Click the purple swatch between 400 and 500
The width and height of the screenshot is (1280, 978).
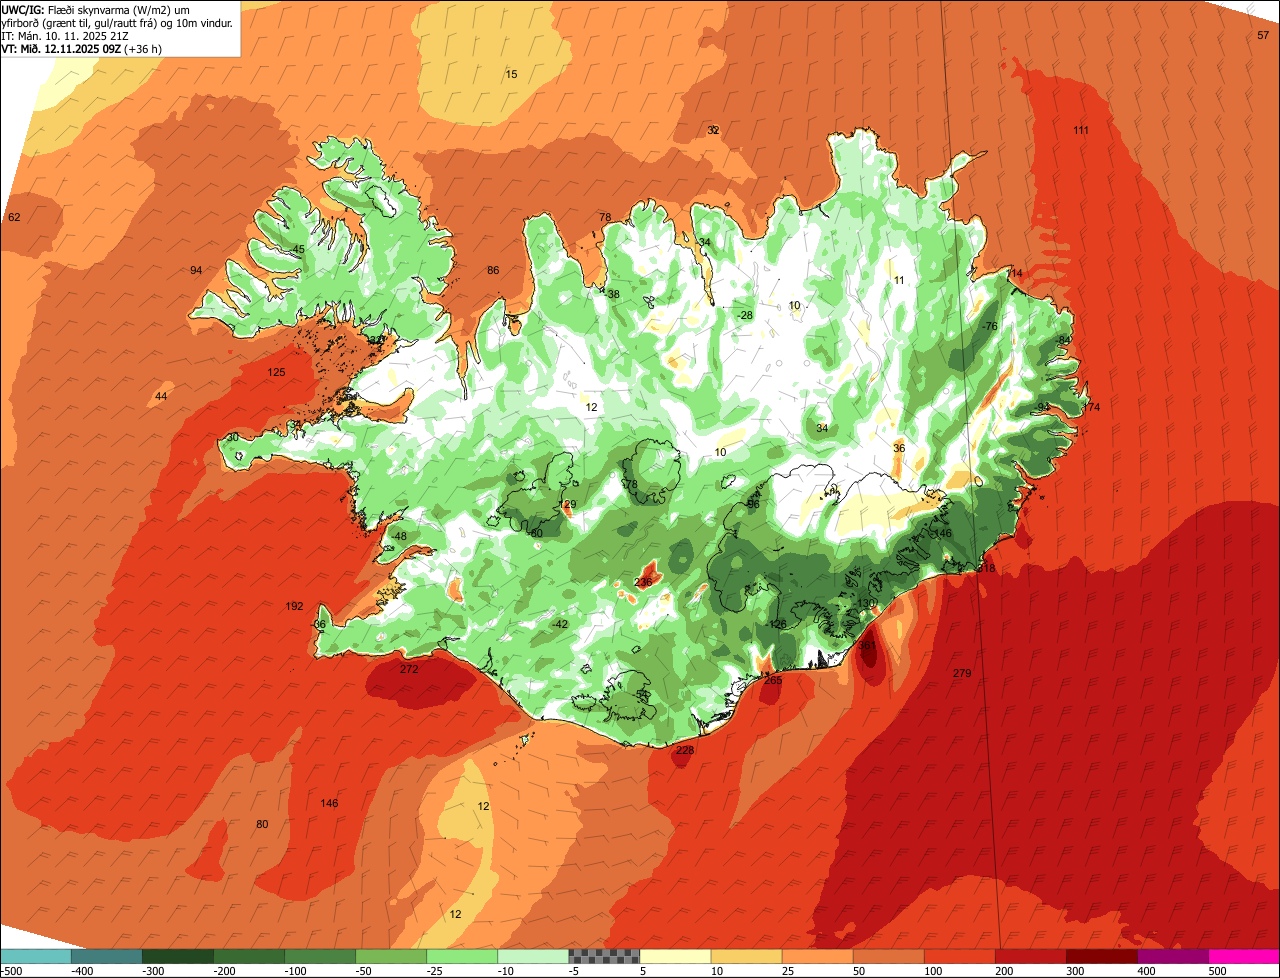click(x=1171, y=956)
